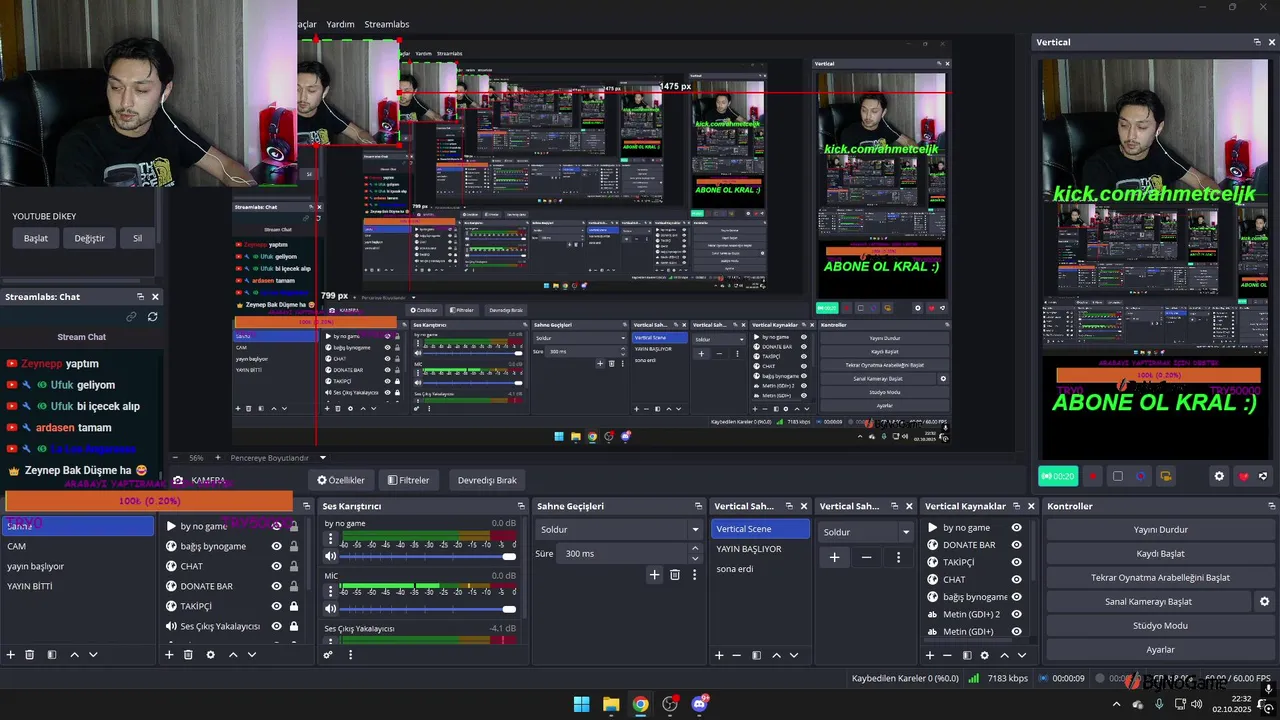Viewport: 1280px width, 720px height.
Task: Refresh Stream Chat with reload icon
Action: tap(152, 317)
